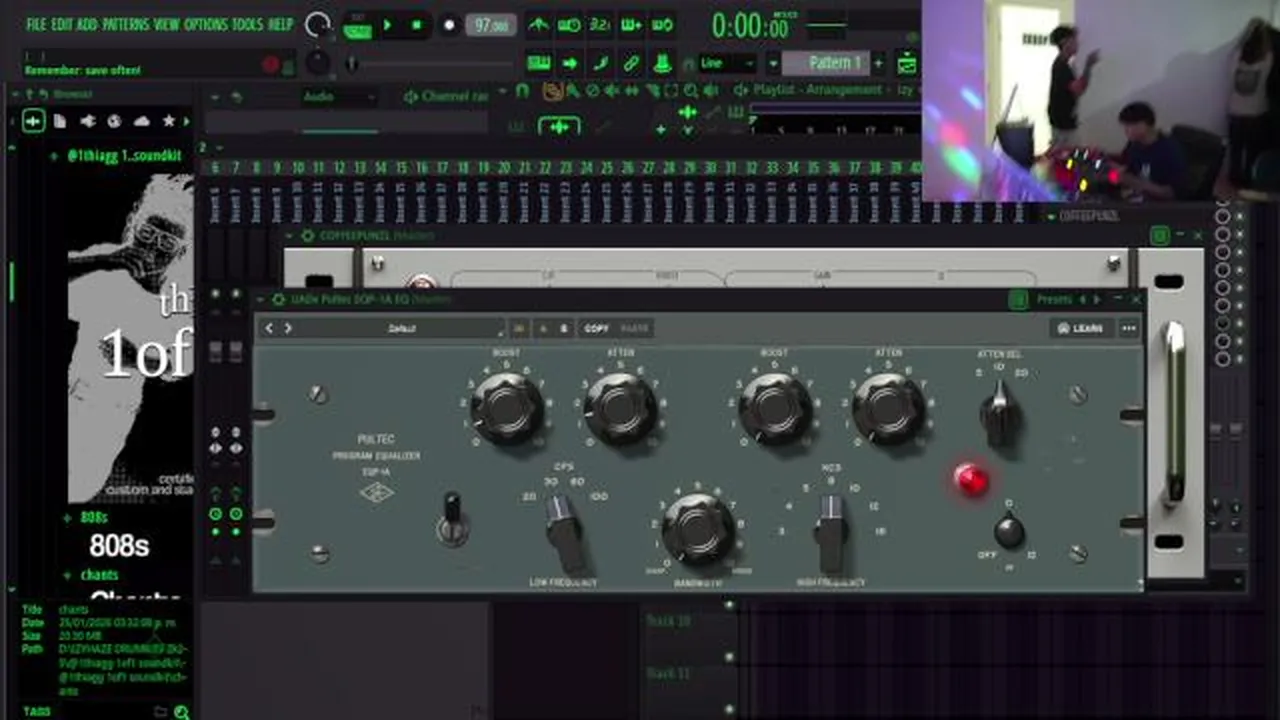Screen dimensions: 1280x720
Task: Click the Record button
Action: pos(449,25)
